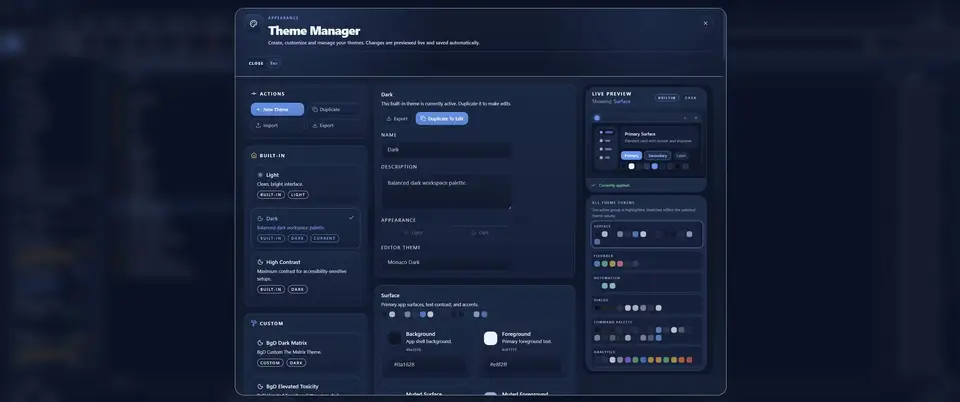Click the Primary Surface preview card
This screenshot has width=960, height=402.
(x=659, y=137)
